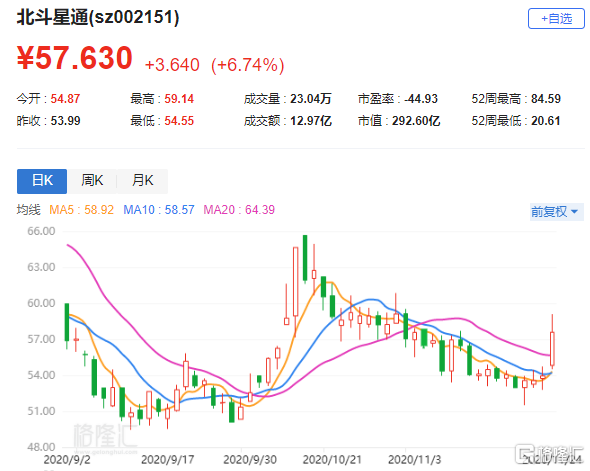Select the 最低 daily low 54.55
This screenshot has width=590, height=471.
pyautogui.click(x=179, y=121)
